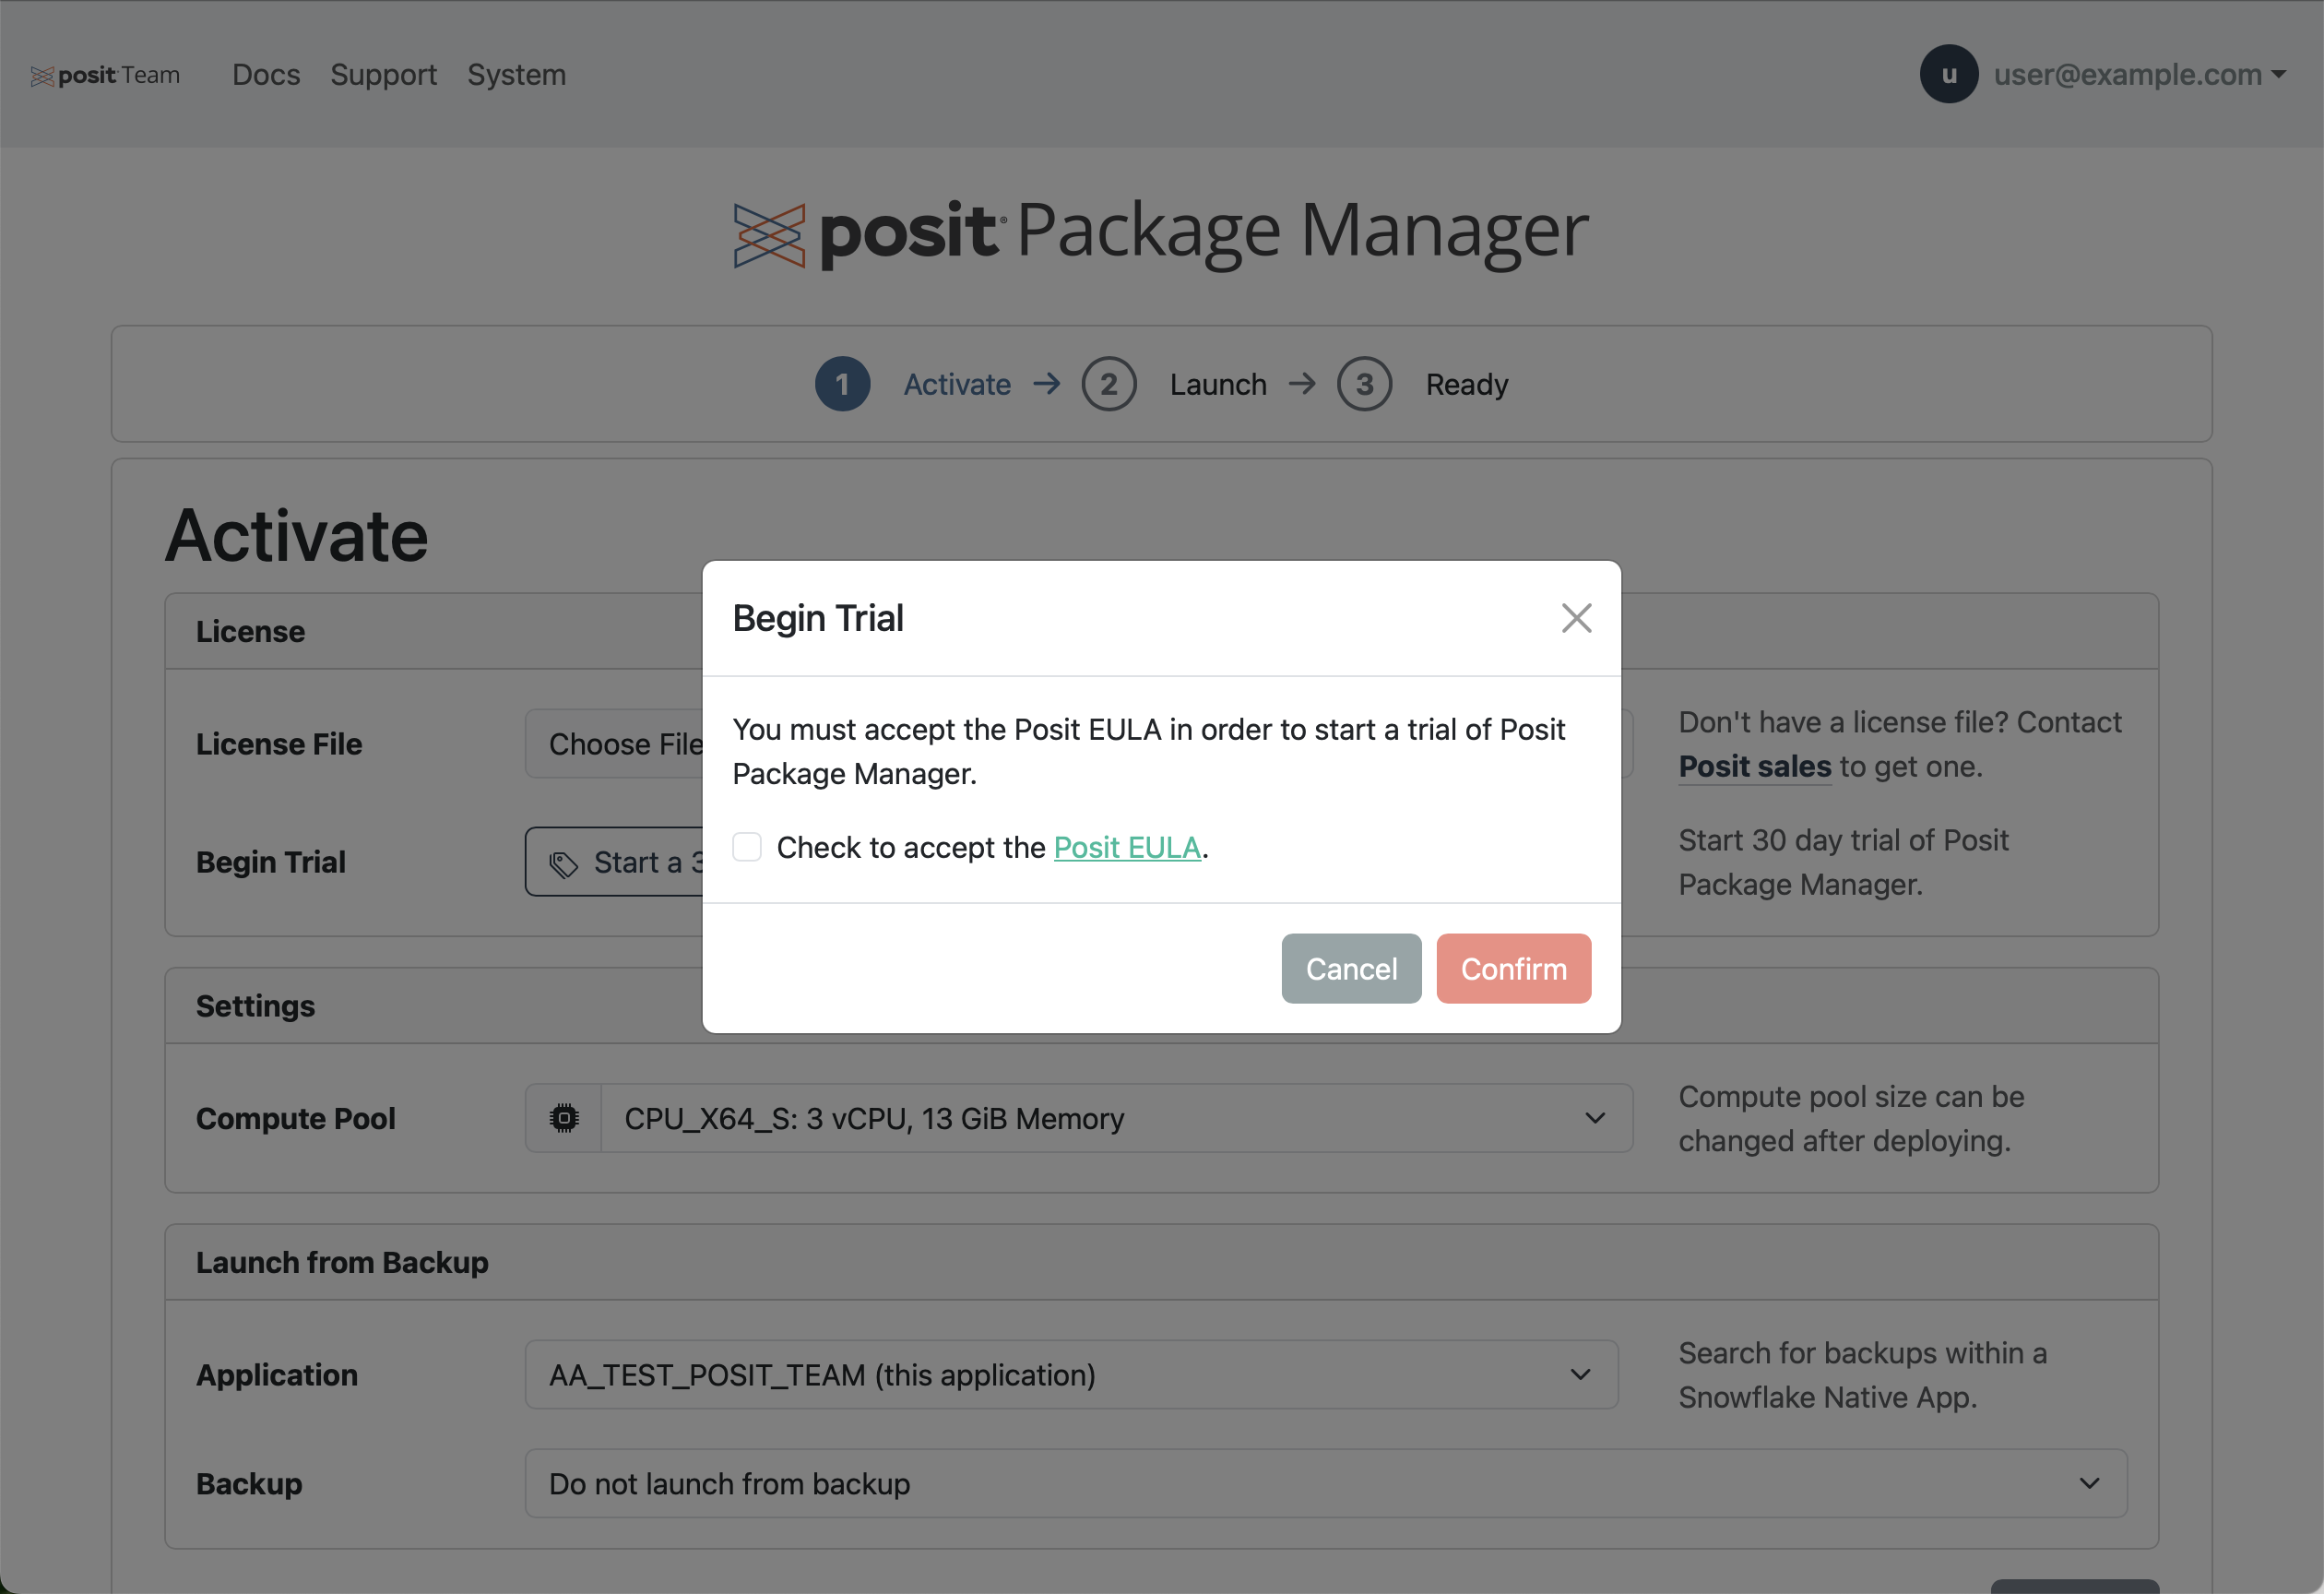2324x1594 pixels.
Task: Open the Application dropdown under Launch from Backup
Action: click(x=1579, y=1374)
